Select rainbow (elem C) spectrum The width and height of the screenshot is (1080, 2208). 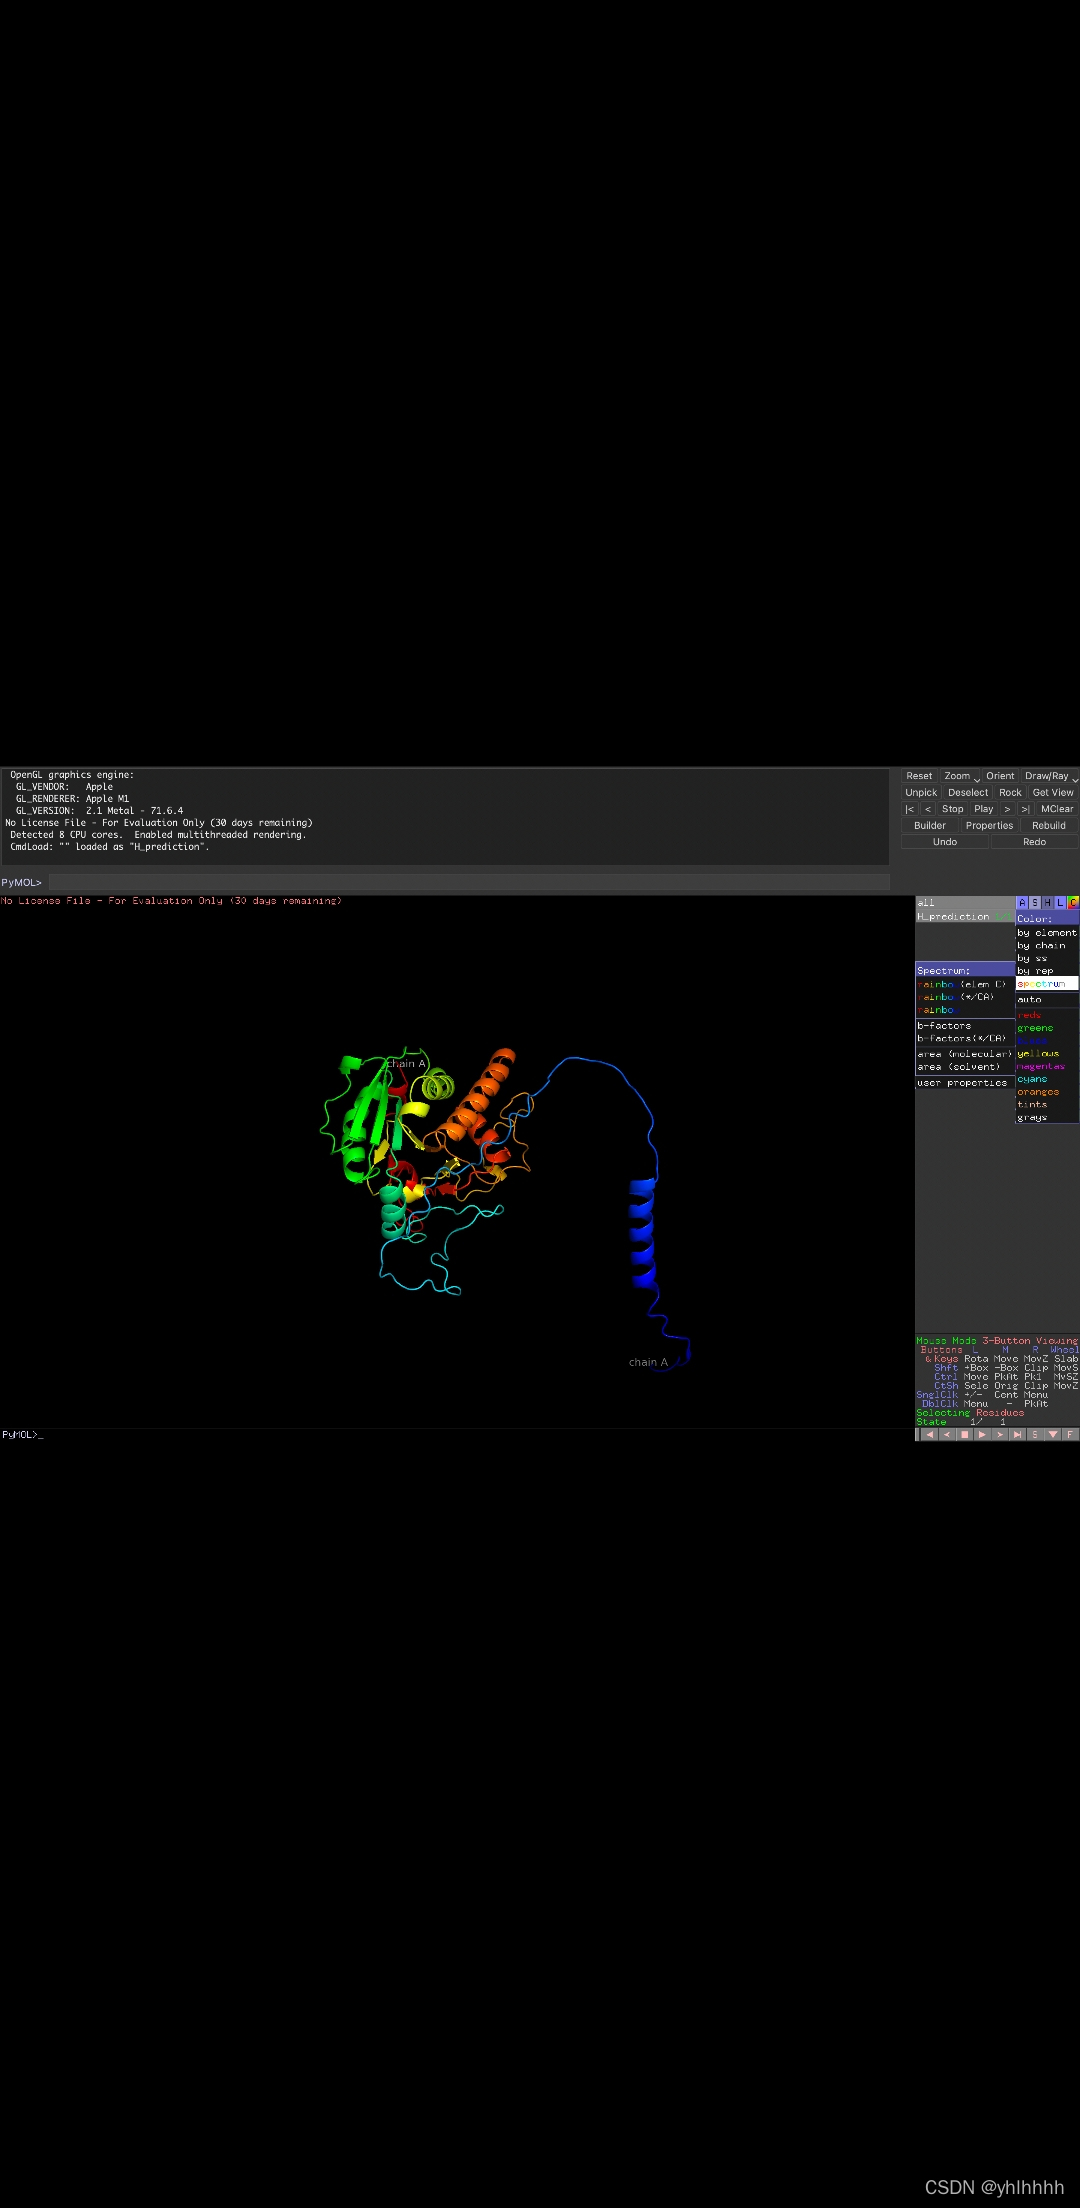(x=965, y=984)
